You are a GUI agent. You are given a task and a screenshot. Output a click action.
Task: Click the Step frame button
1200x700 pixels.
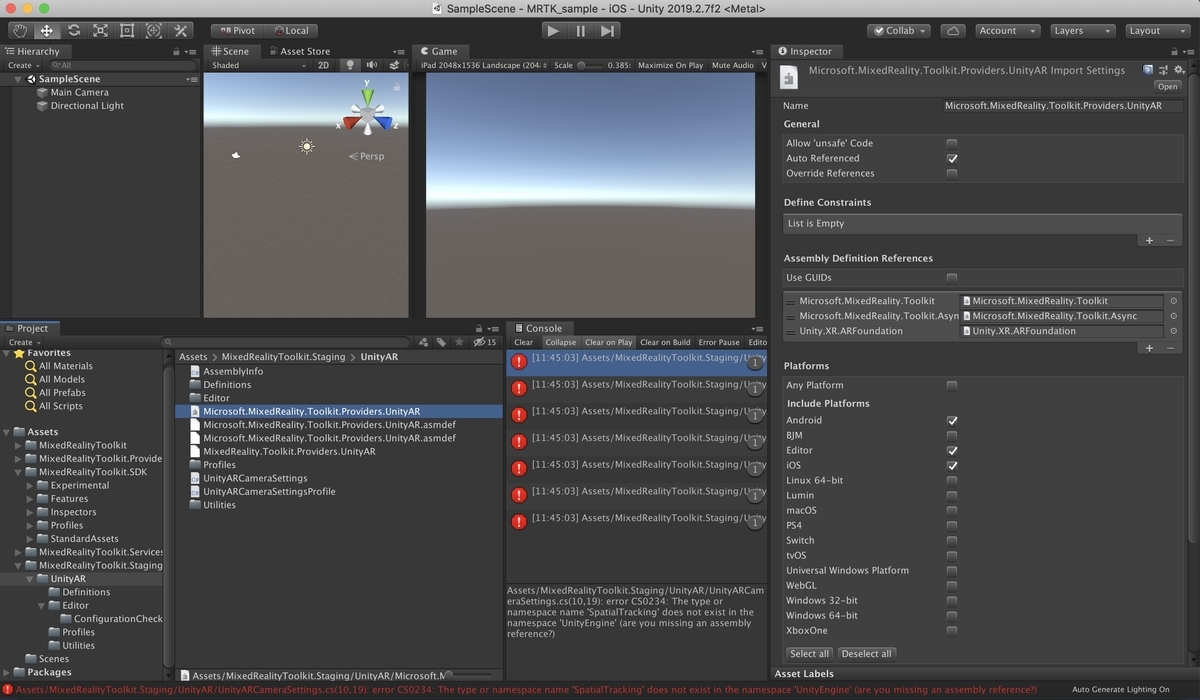[x=607, y=31]
